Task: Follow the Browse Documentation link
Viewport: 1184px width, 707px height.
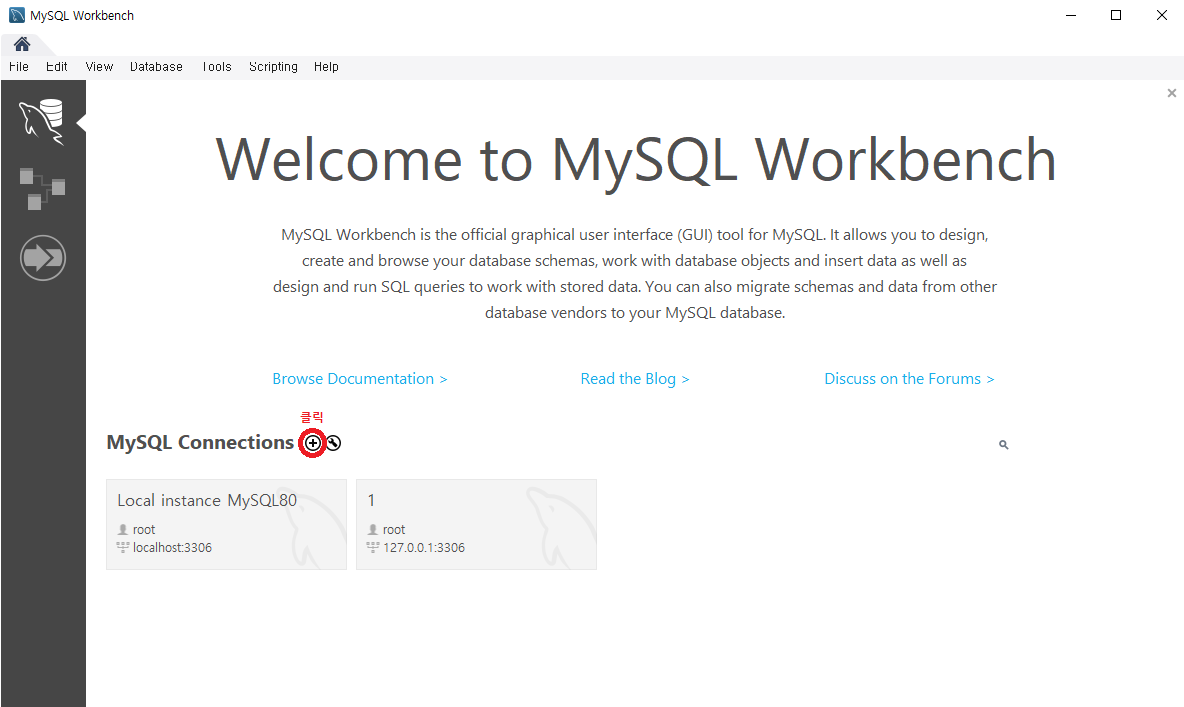Action: point(359,379)
